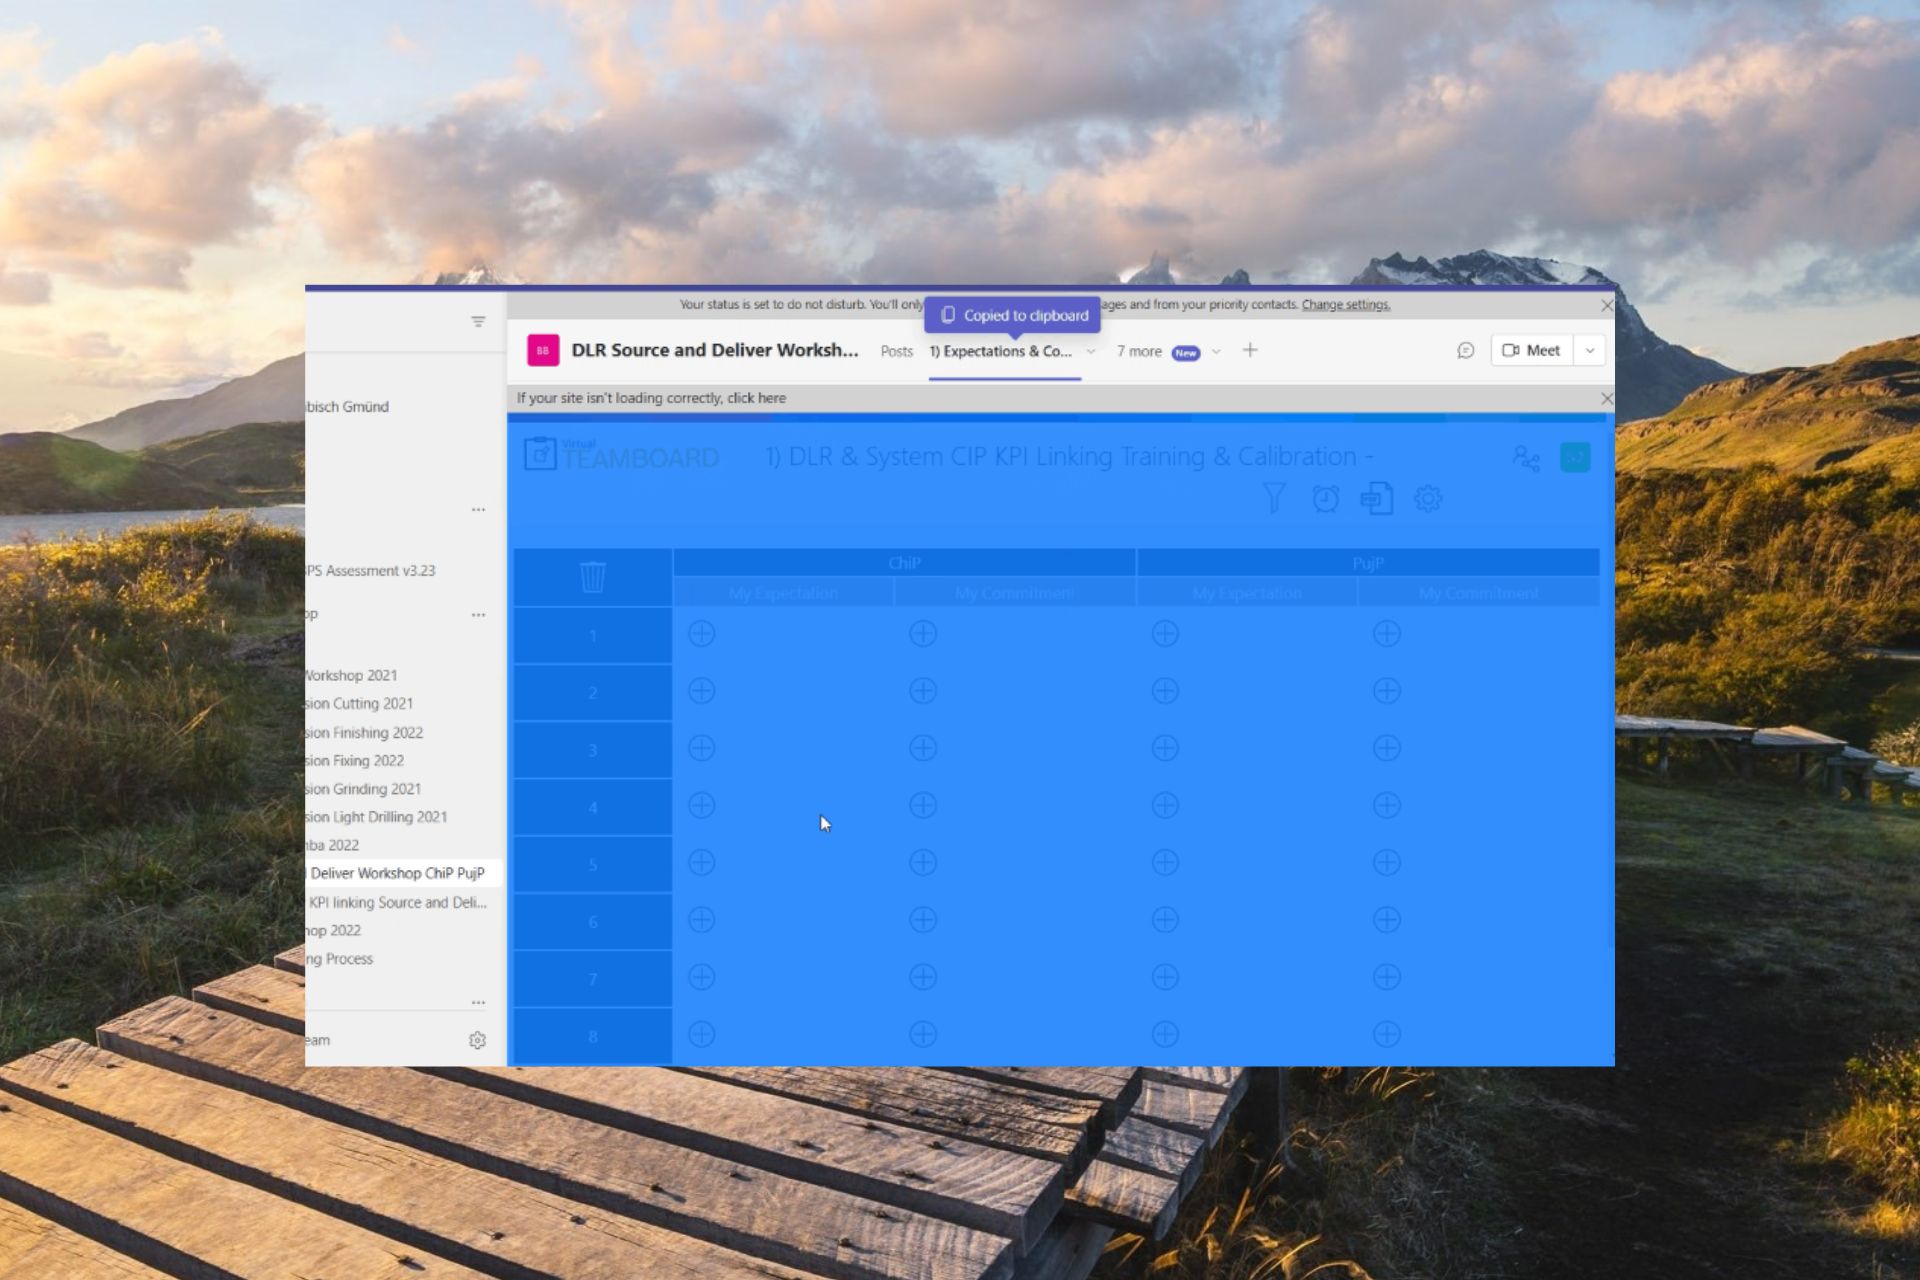Add PujP My Commitment card in row 8
The height and width of the screenshot is (1280, 1920).
click(1386, 1034)
